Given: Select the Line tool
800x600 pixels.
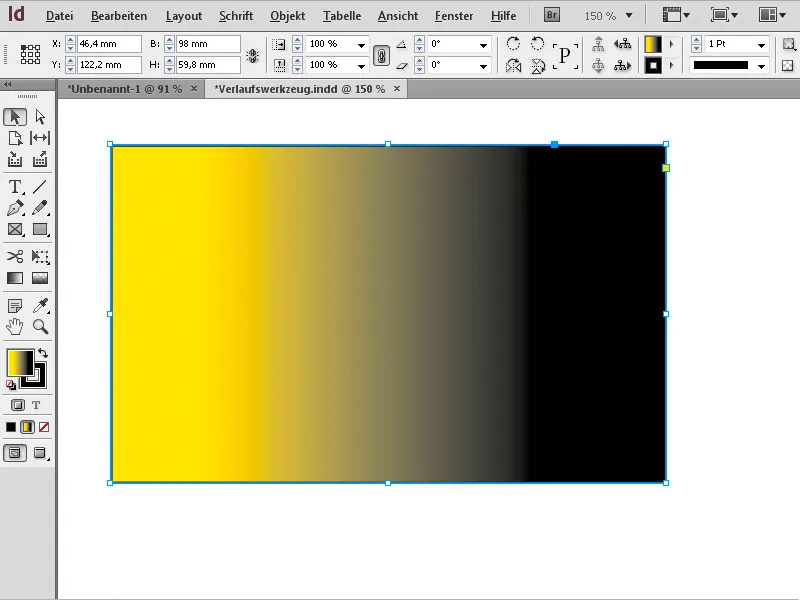Looking at the screenshot, I should click(40, 187).
